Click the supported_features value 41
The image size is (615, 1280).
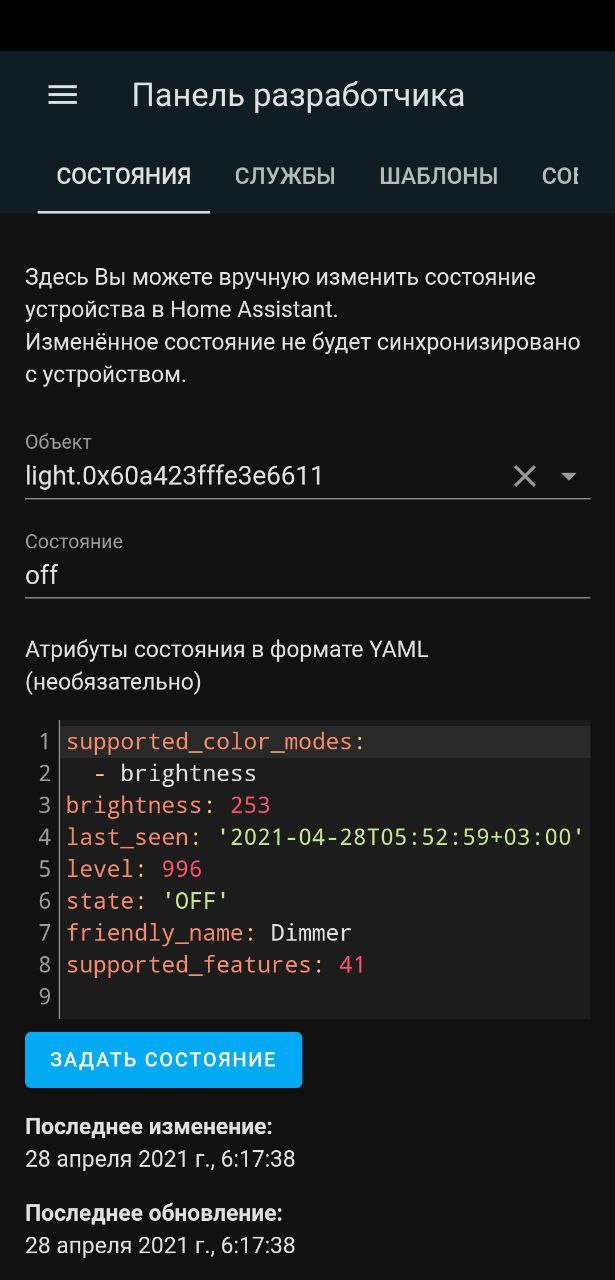click(351, 965)
